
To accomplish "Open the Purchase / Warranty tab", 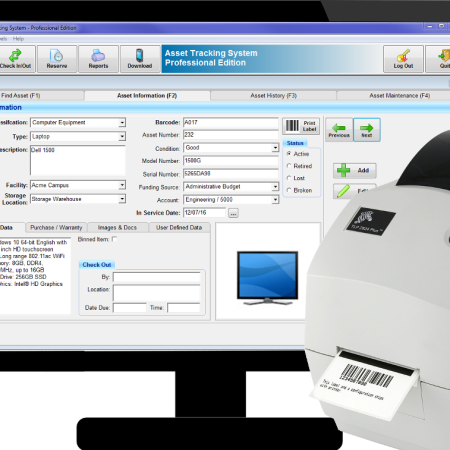I will click(56, 227).
